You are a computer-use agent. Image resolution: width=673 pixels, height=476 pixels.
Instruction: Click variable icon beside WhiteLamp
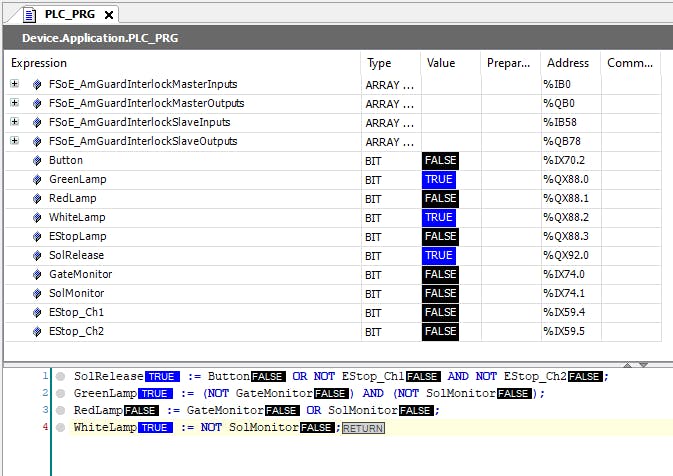point(37,217)
